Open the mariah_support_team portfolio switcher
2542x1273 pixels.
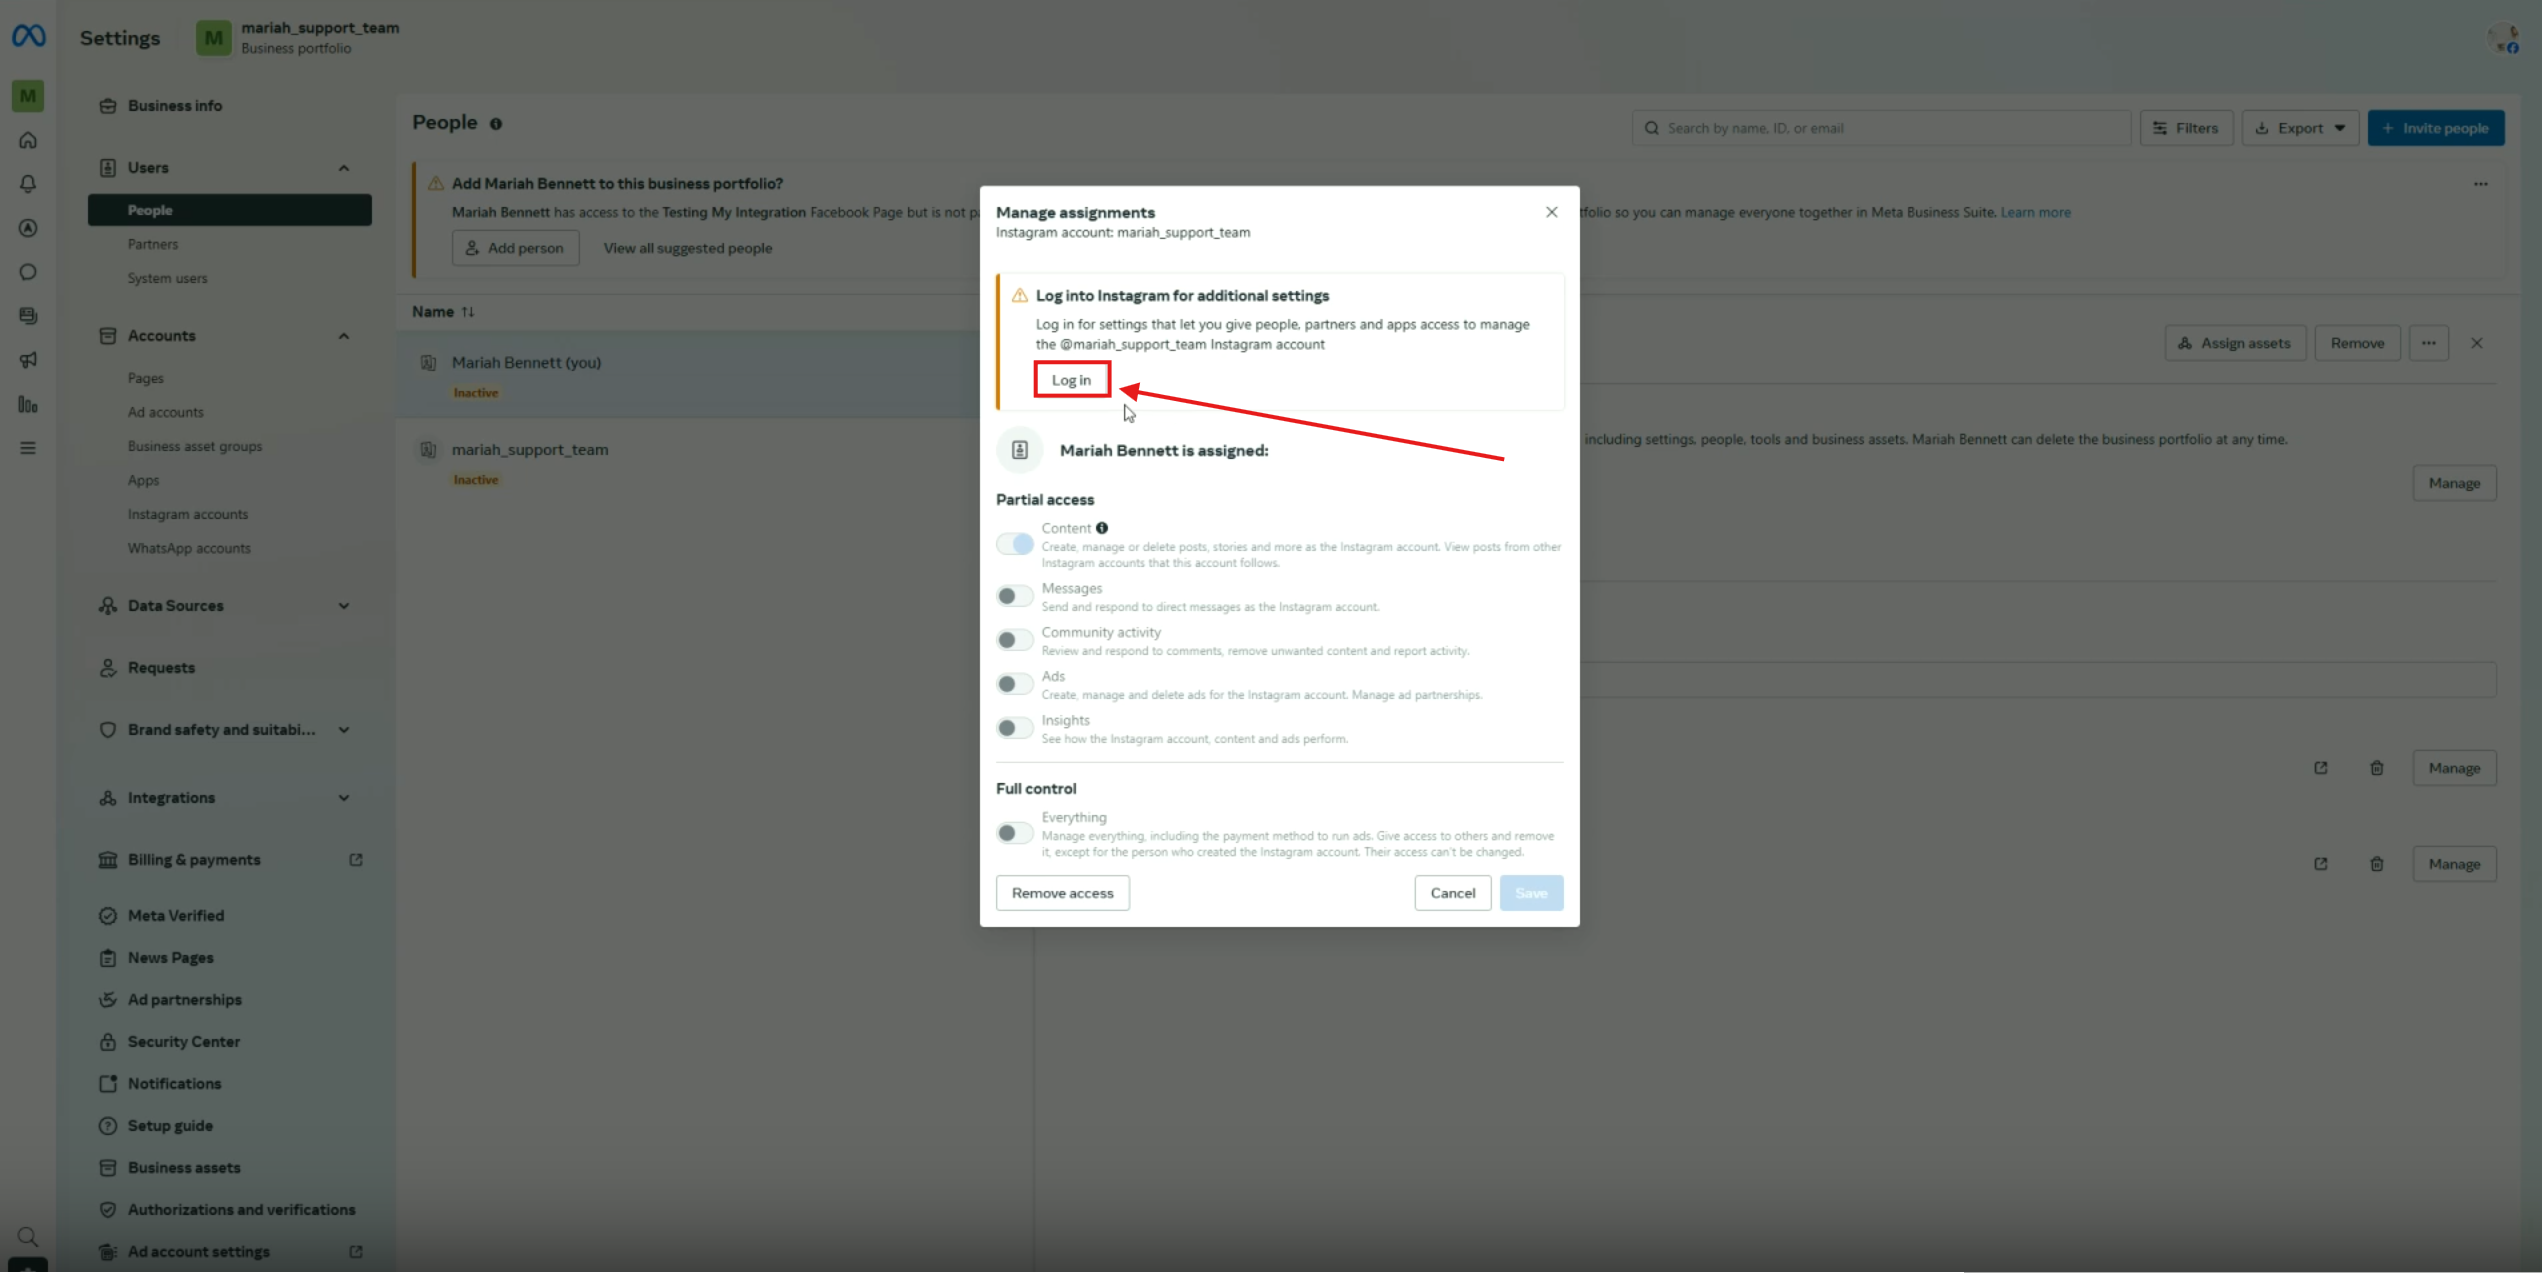(298, 38)
